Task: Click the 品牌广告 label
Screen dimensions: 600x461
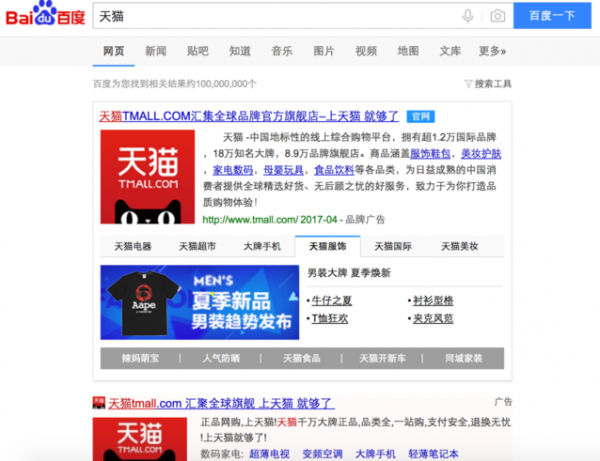Action: click(365, 220)
